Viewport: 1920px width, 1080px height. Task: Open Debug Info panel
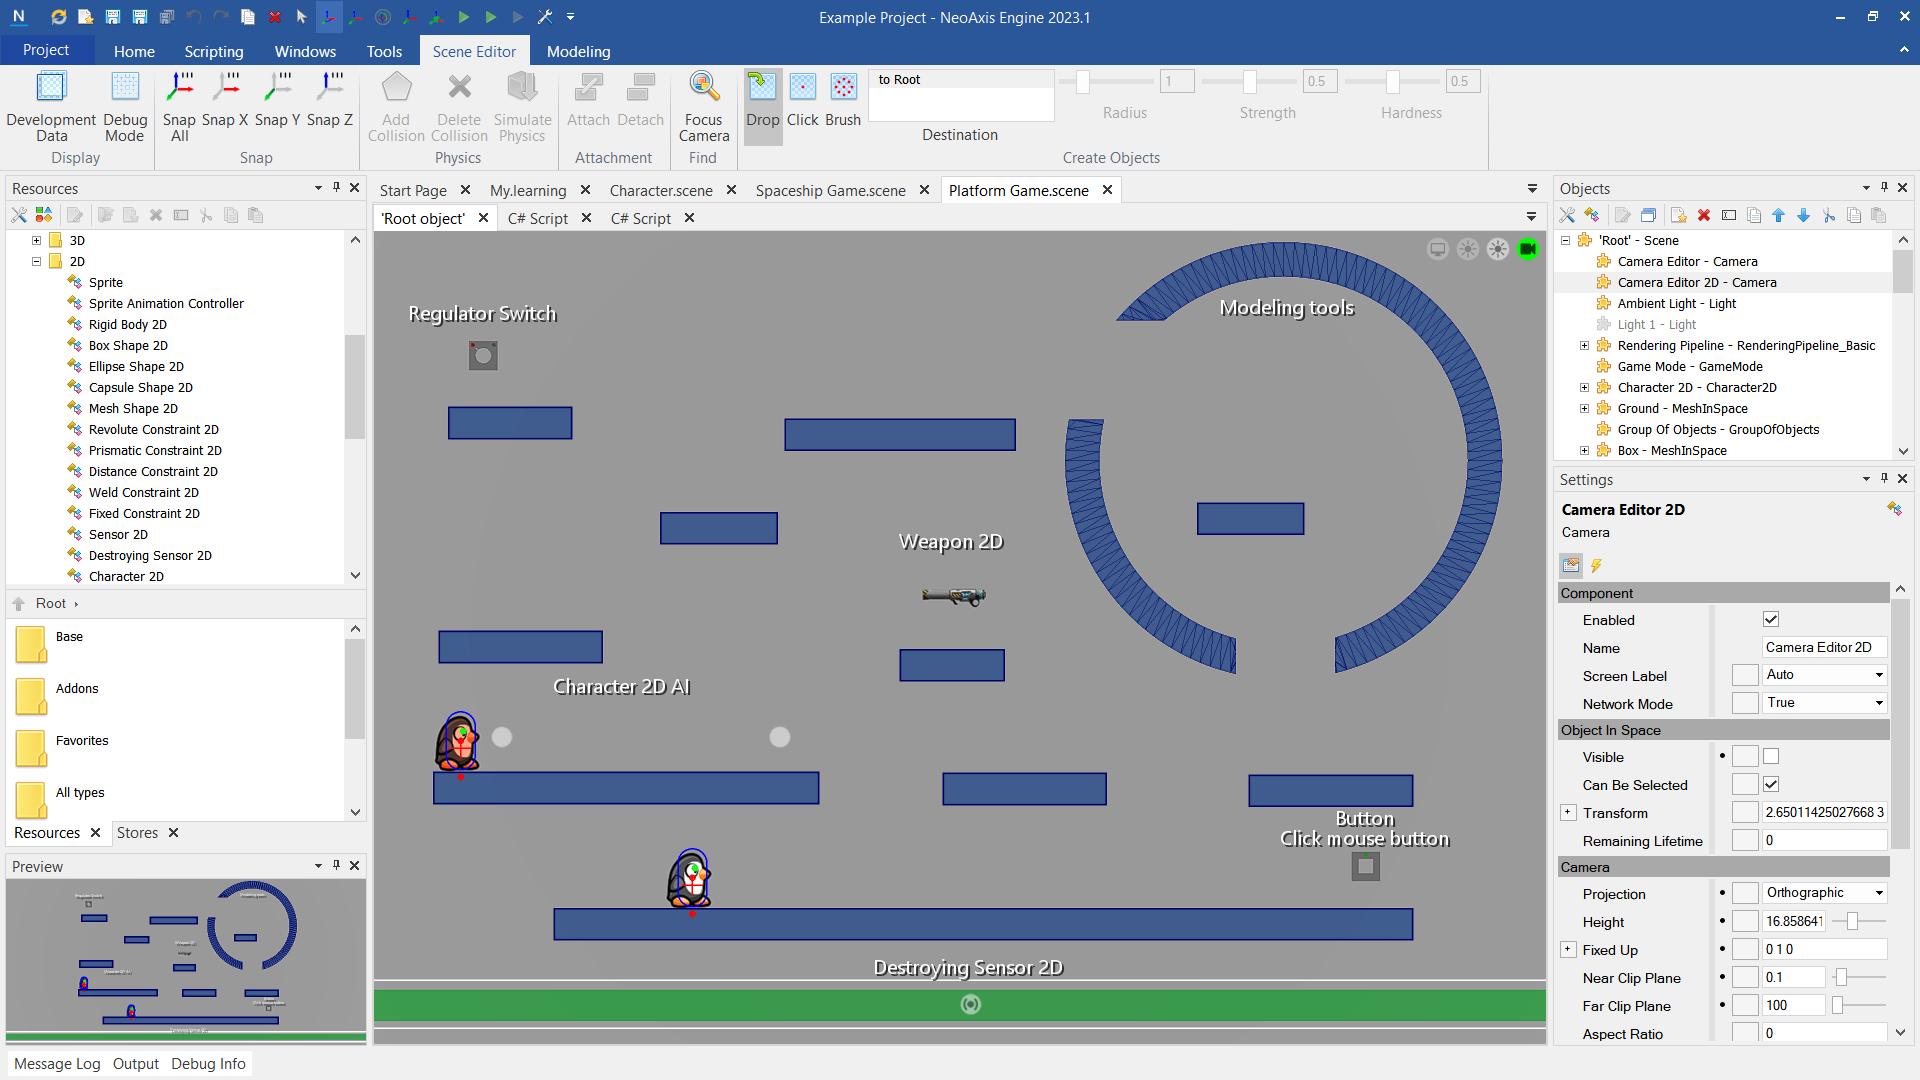coord(208,1064)
